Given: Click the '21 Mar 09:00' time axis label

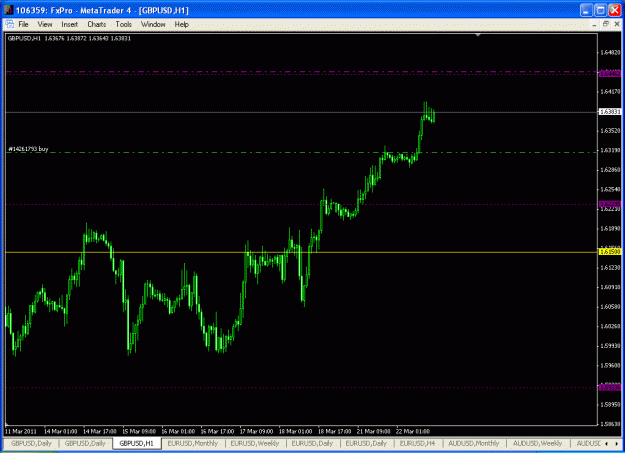Looking at the screenshot, I should (x=373, y=431).
